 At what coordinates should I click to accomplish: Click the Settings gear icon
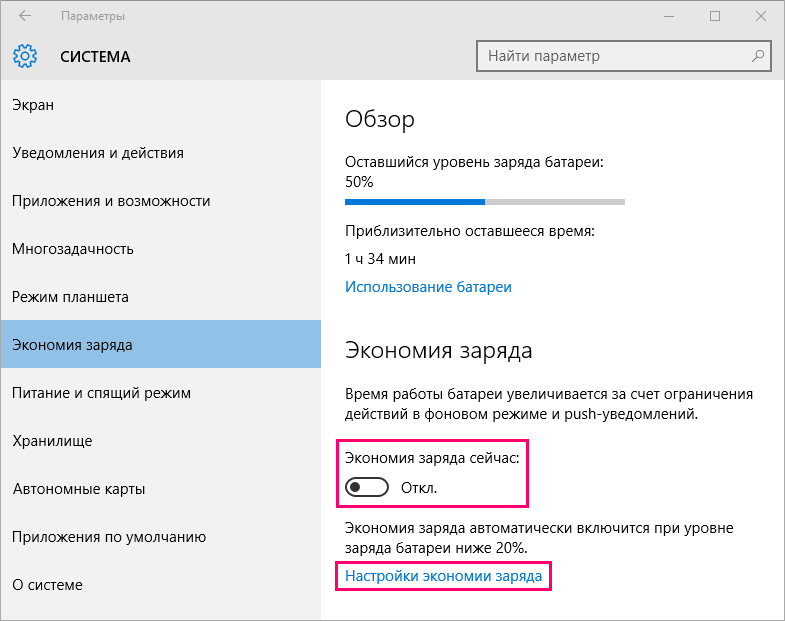click(25, 56)
